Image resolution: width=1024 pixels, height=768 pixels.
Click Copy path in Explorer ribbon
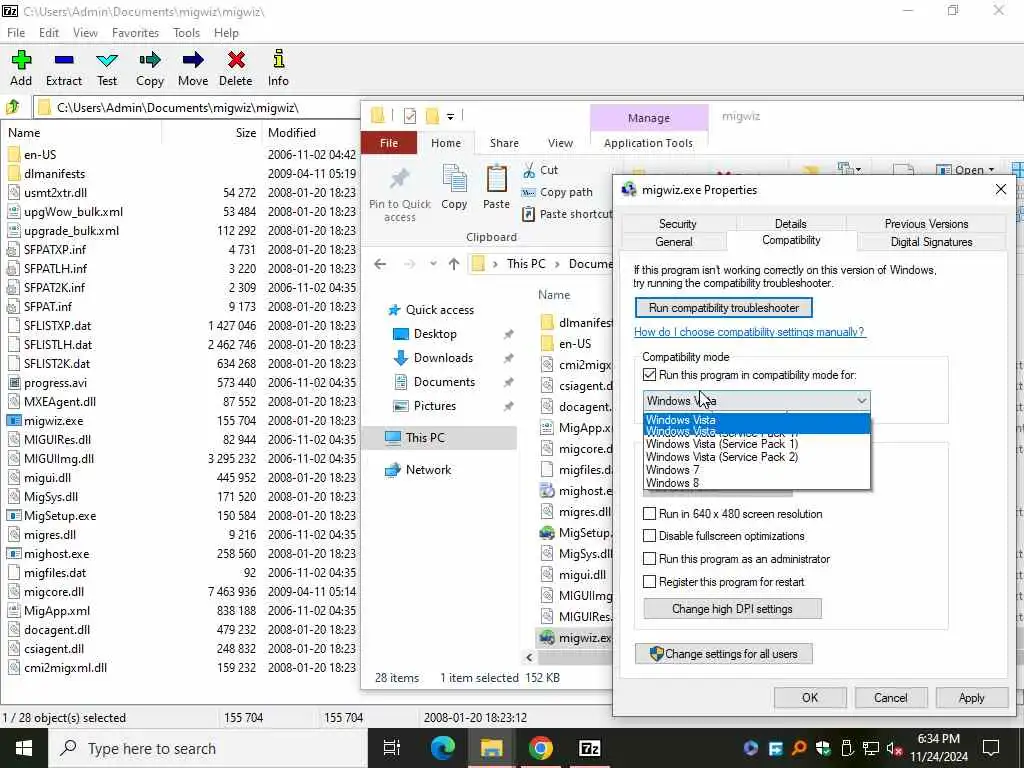tap(557, 192)
